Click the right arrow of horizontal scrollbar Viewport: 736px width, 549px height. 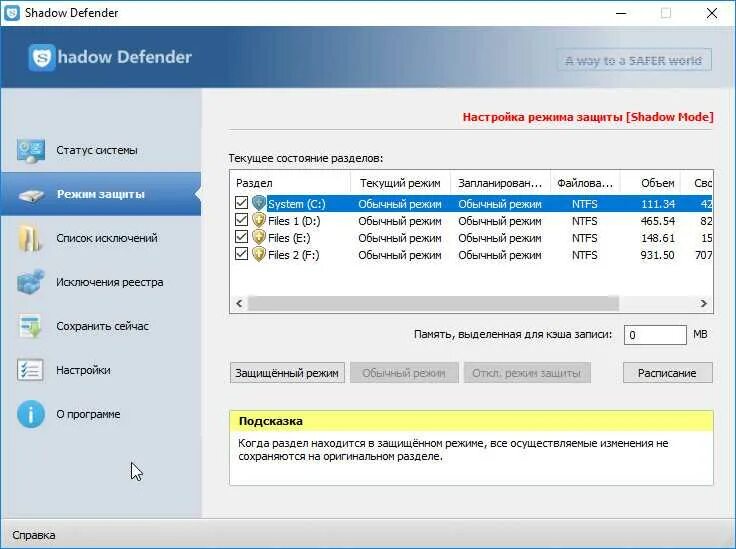point(703,304)
